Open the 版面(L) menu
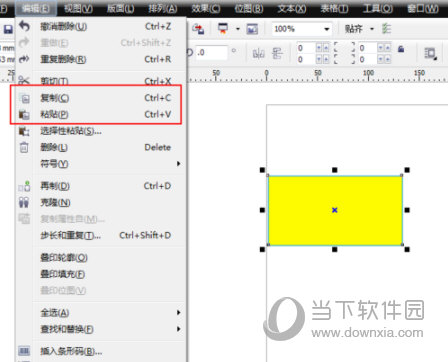448x362 pixels. [x=120, y=8]
